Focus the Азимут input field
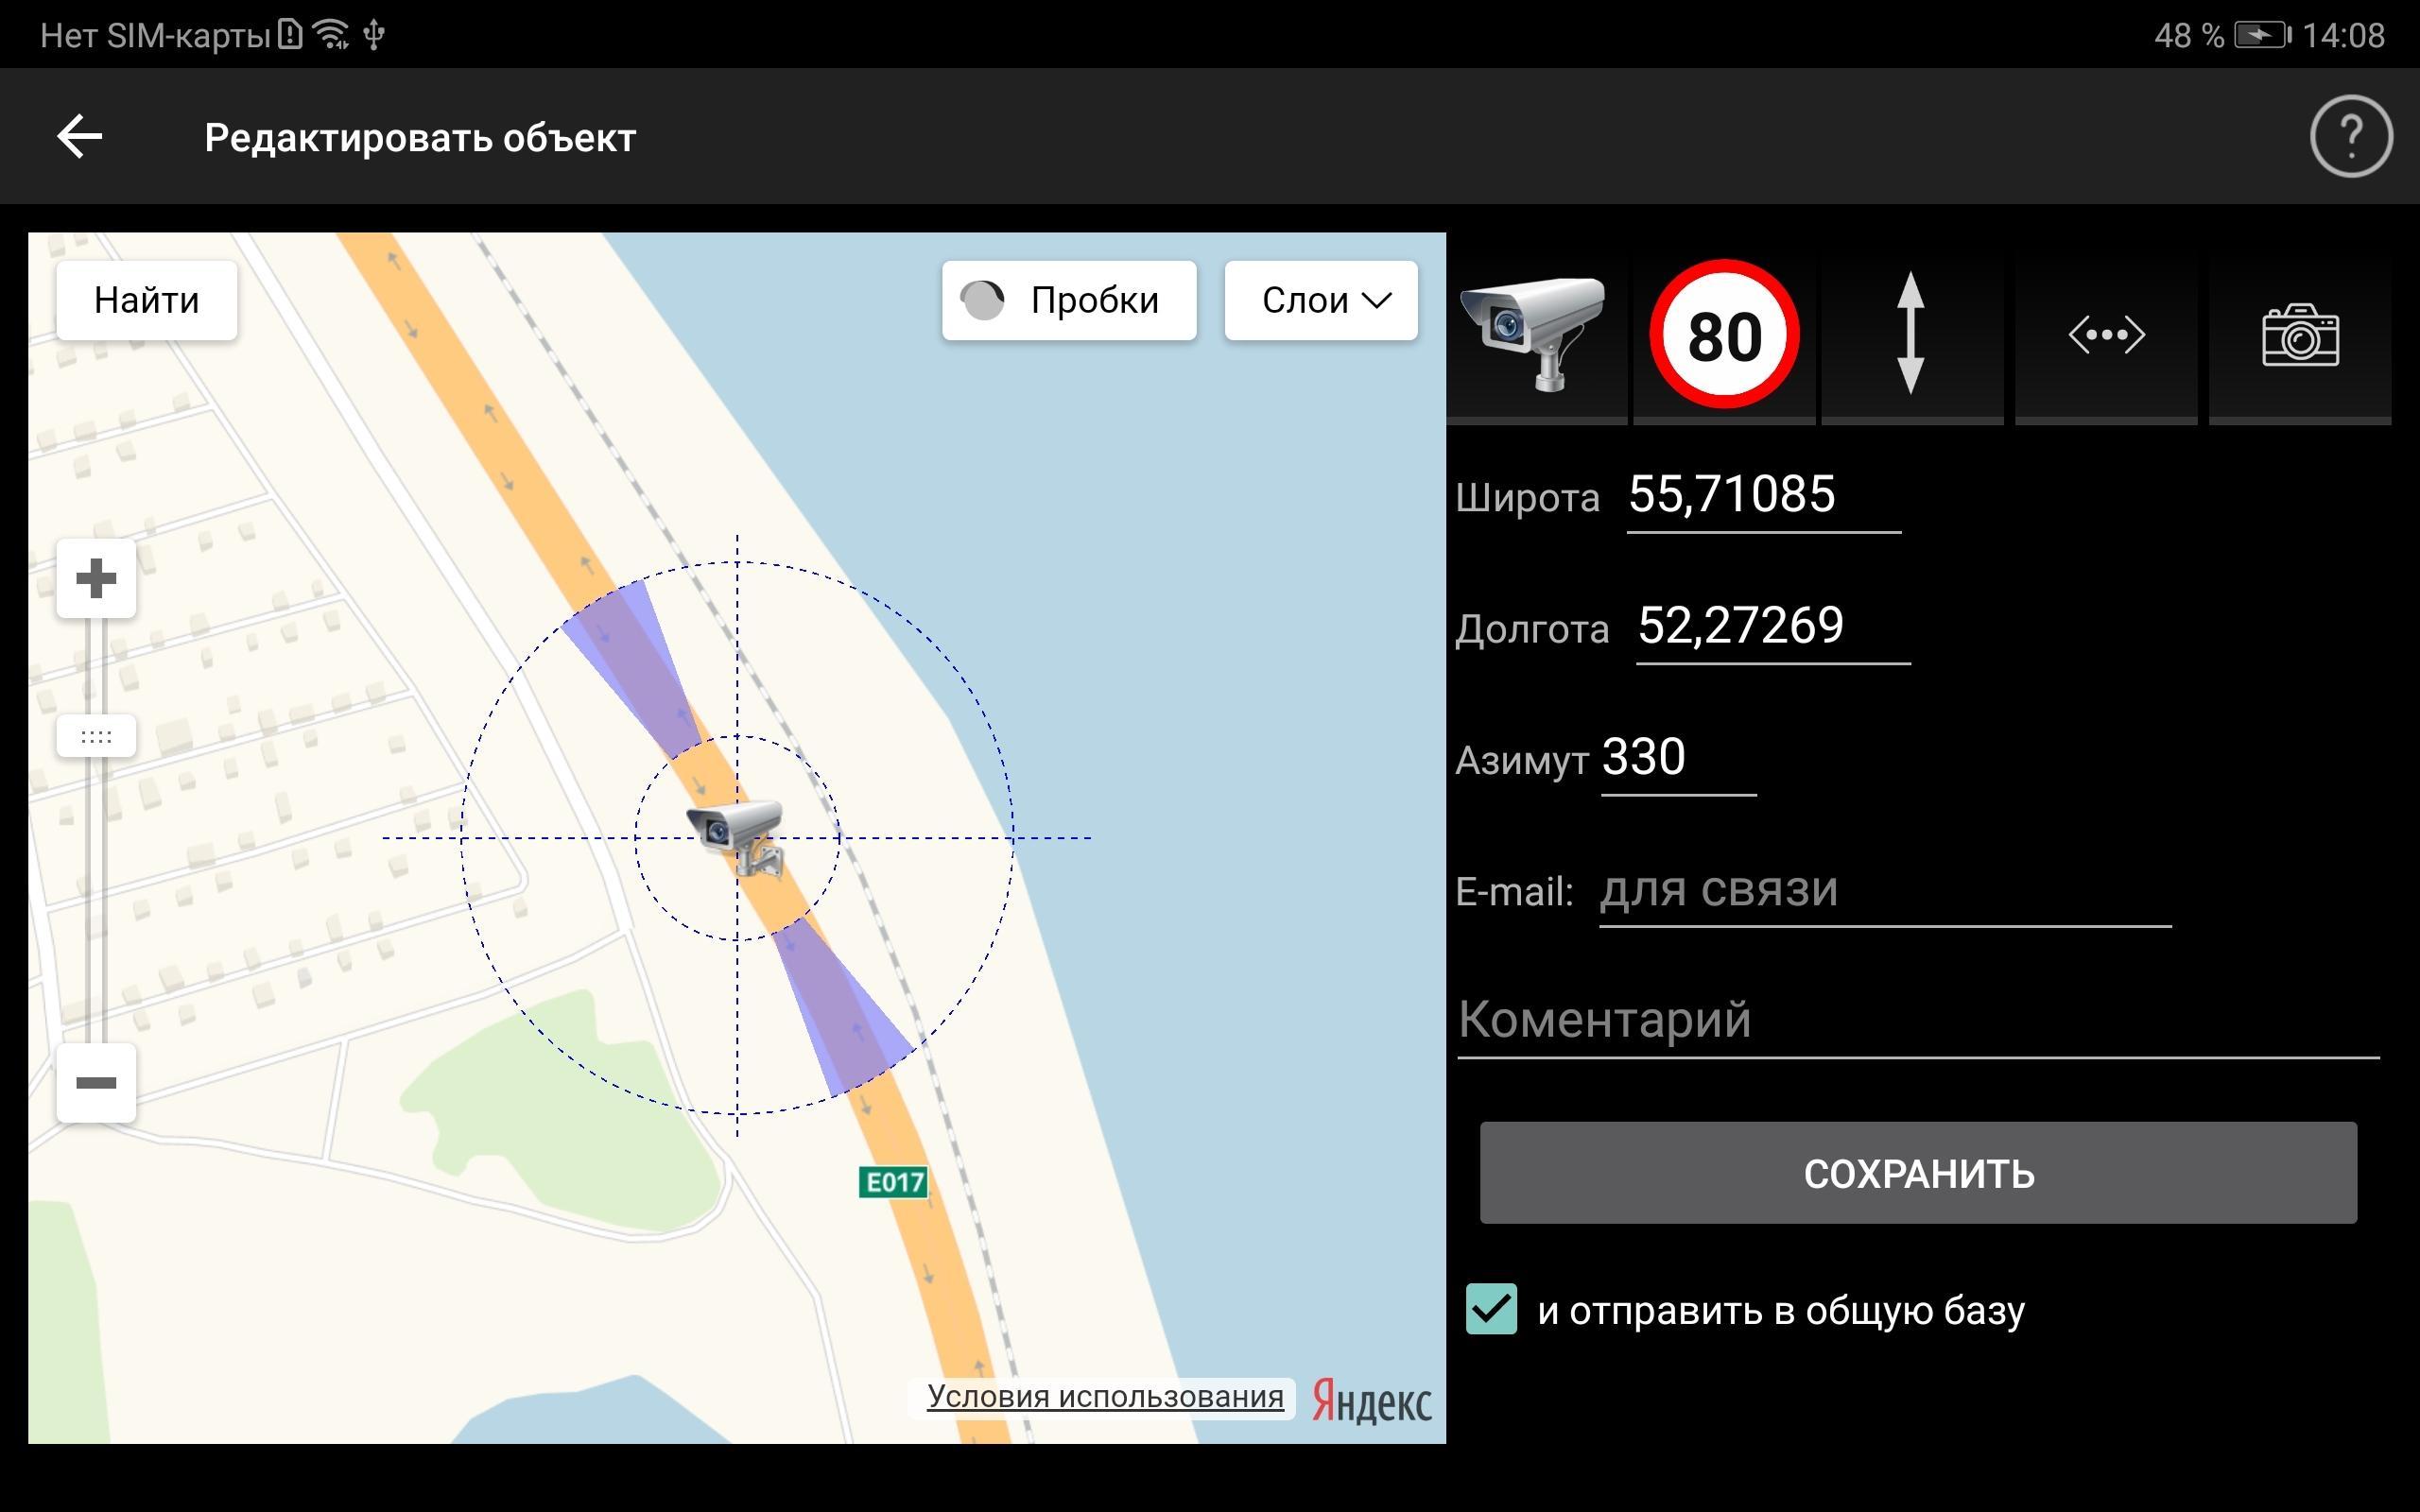The image size is (2420, 1512). 1677,758
